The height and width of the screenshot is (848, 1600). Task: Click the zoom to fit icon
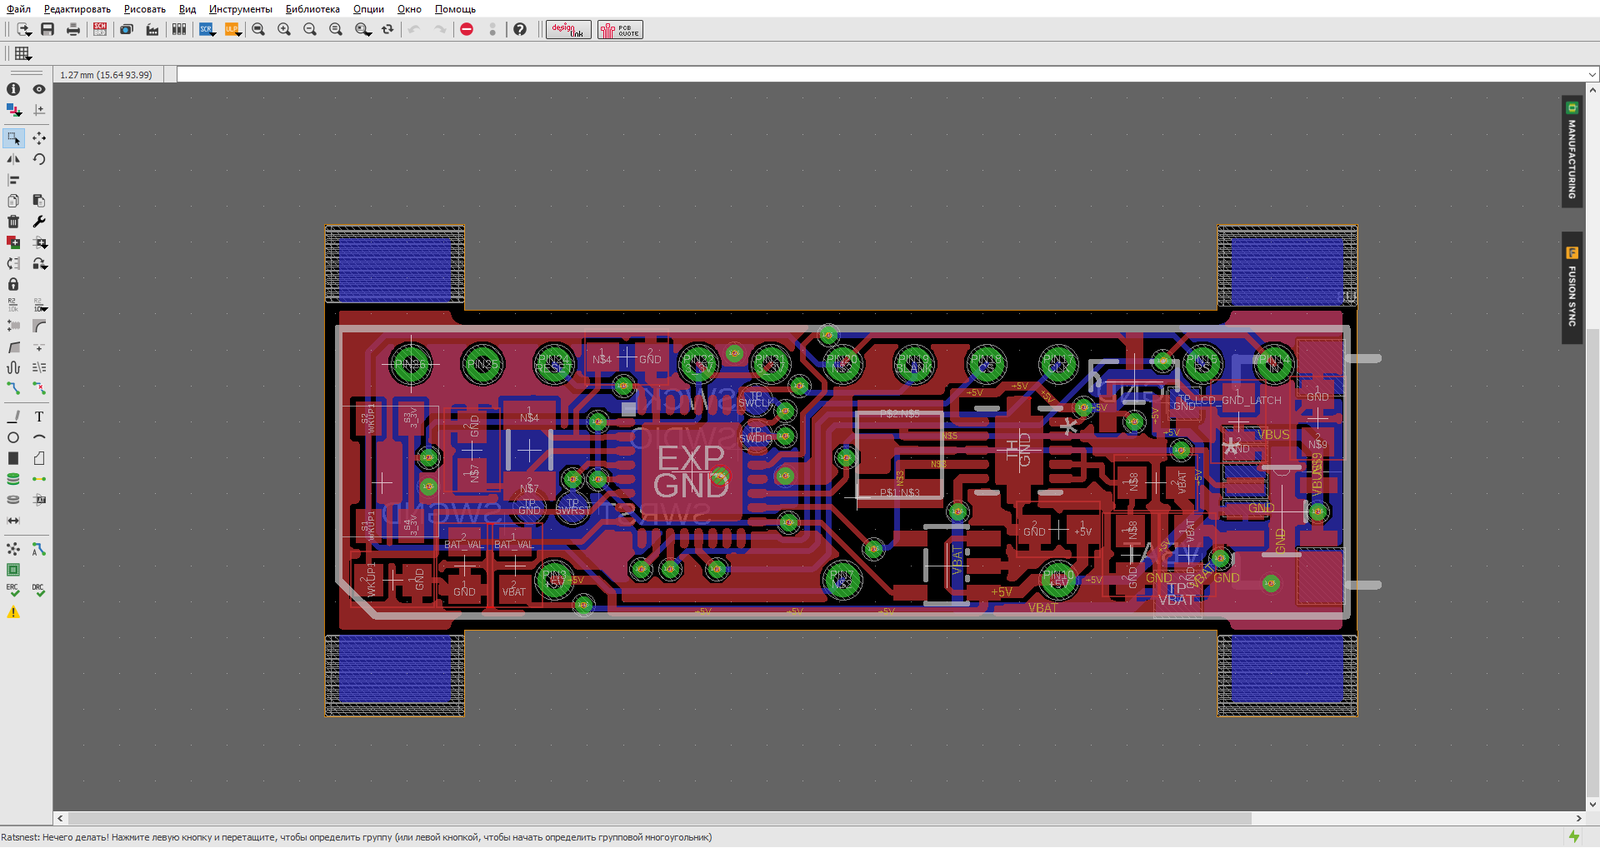pyautogui.click(x=258, y=29)
